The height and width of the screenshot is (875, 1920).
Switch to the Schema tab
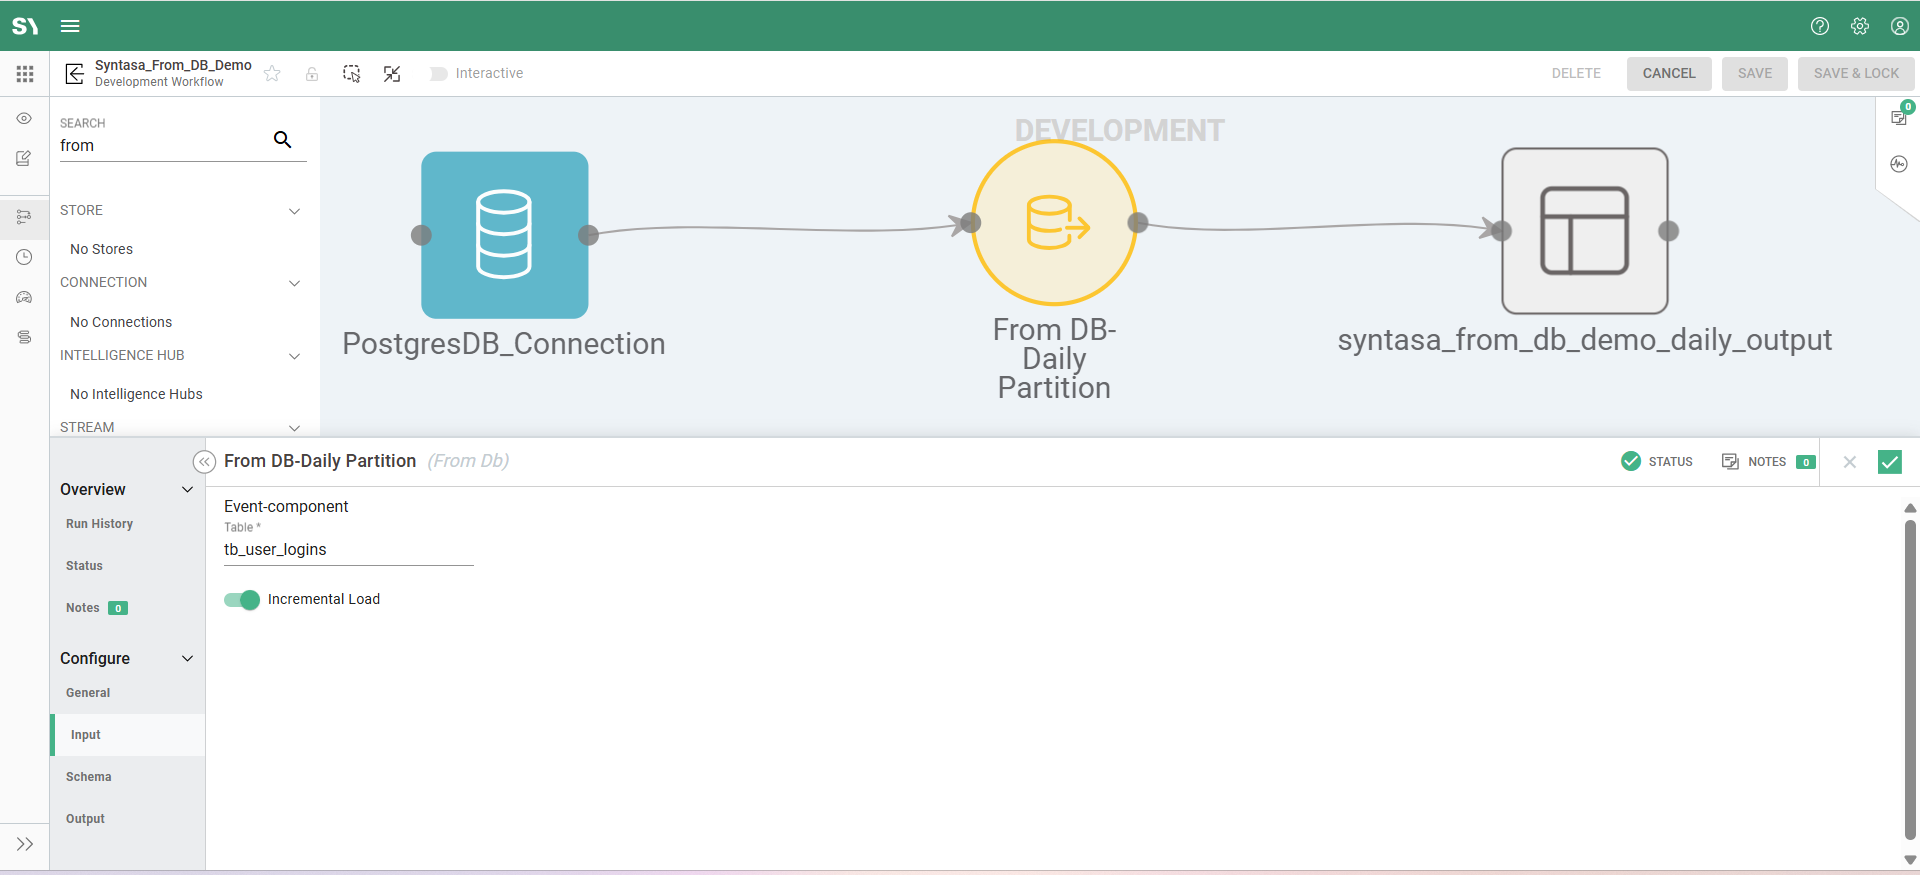click(x=89, y=777)
